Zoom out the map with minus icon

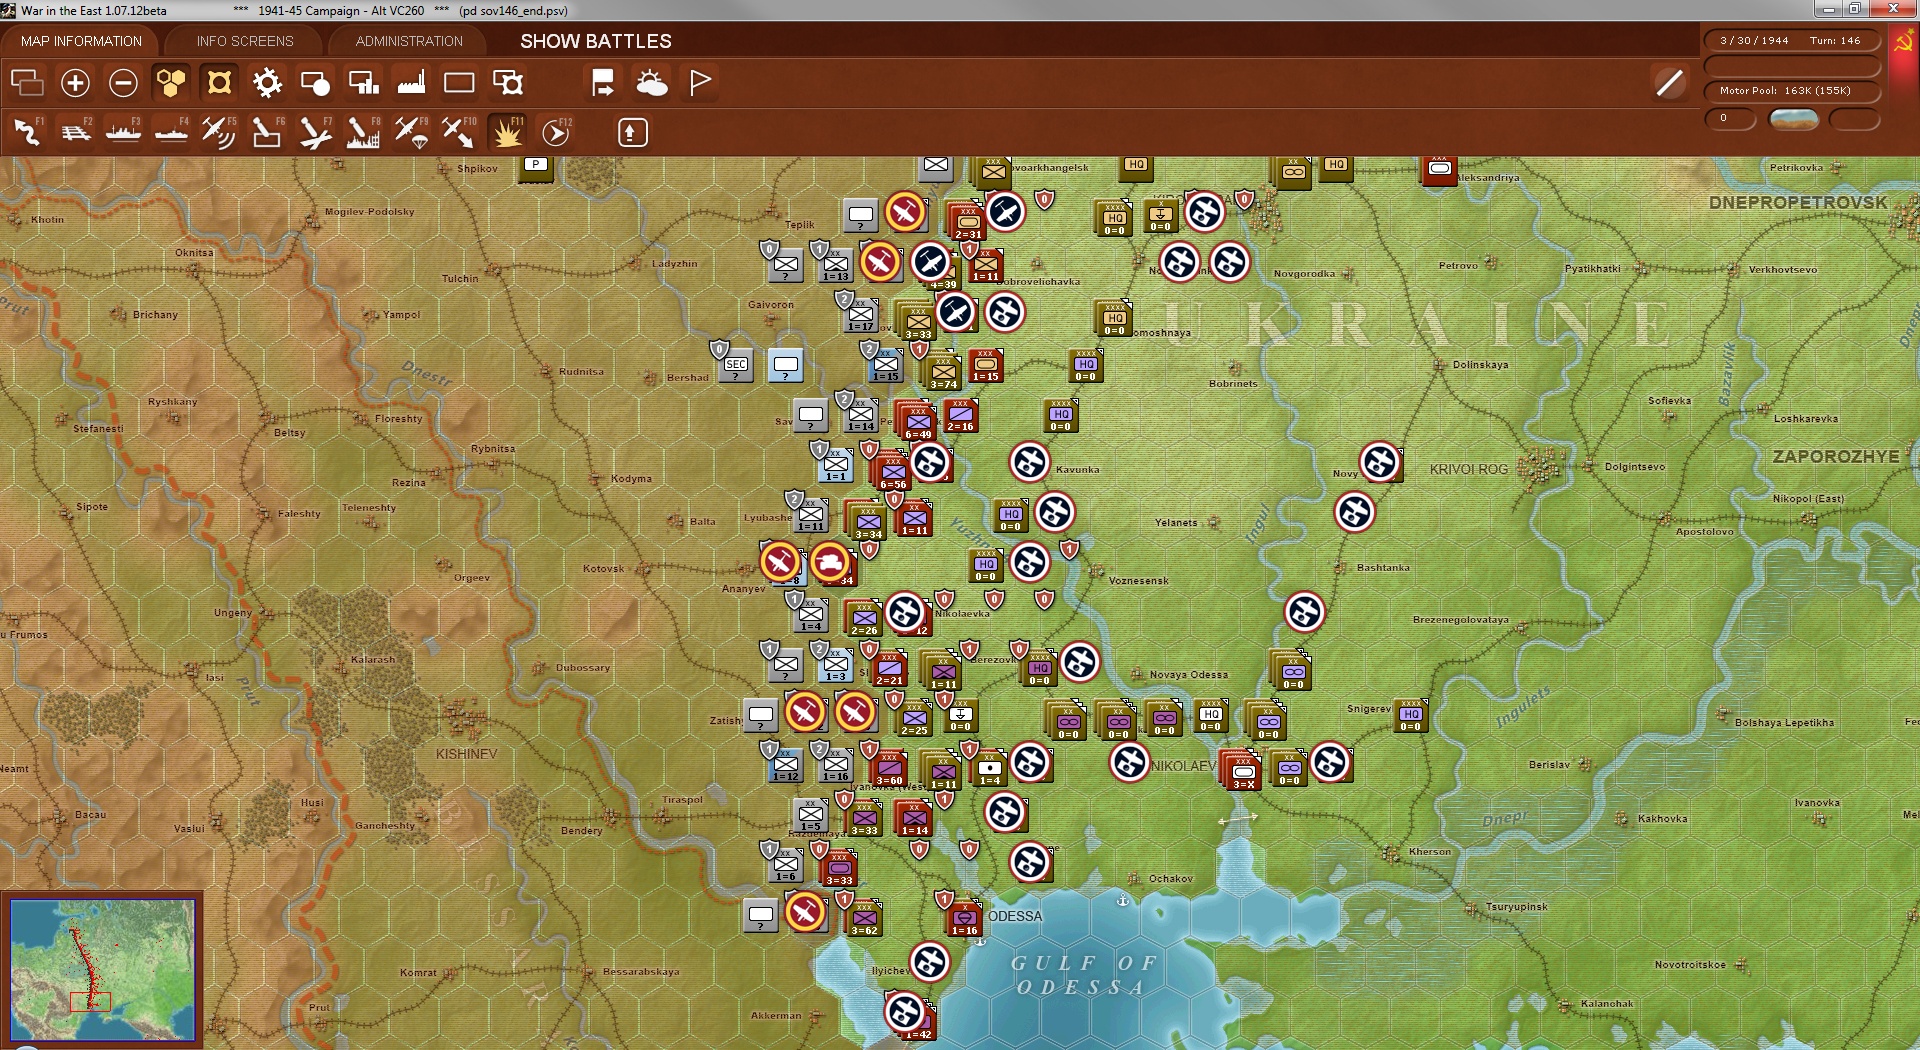[x=123, y=82]
